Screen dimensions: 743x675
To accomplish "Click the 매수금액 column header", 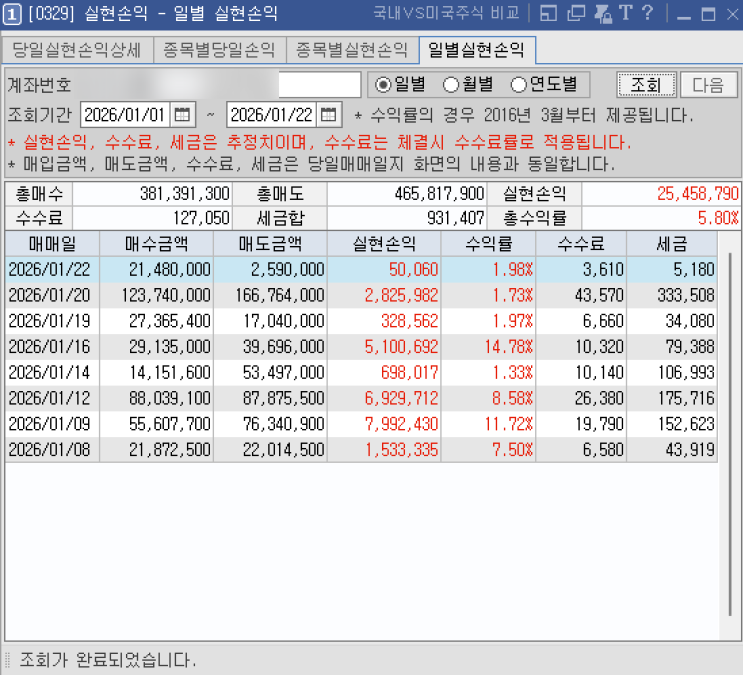I will coord(156,244).
